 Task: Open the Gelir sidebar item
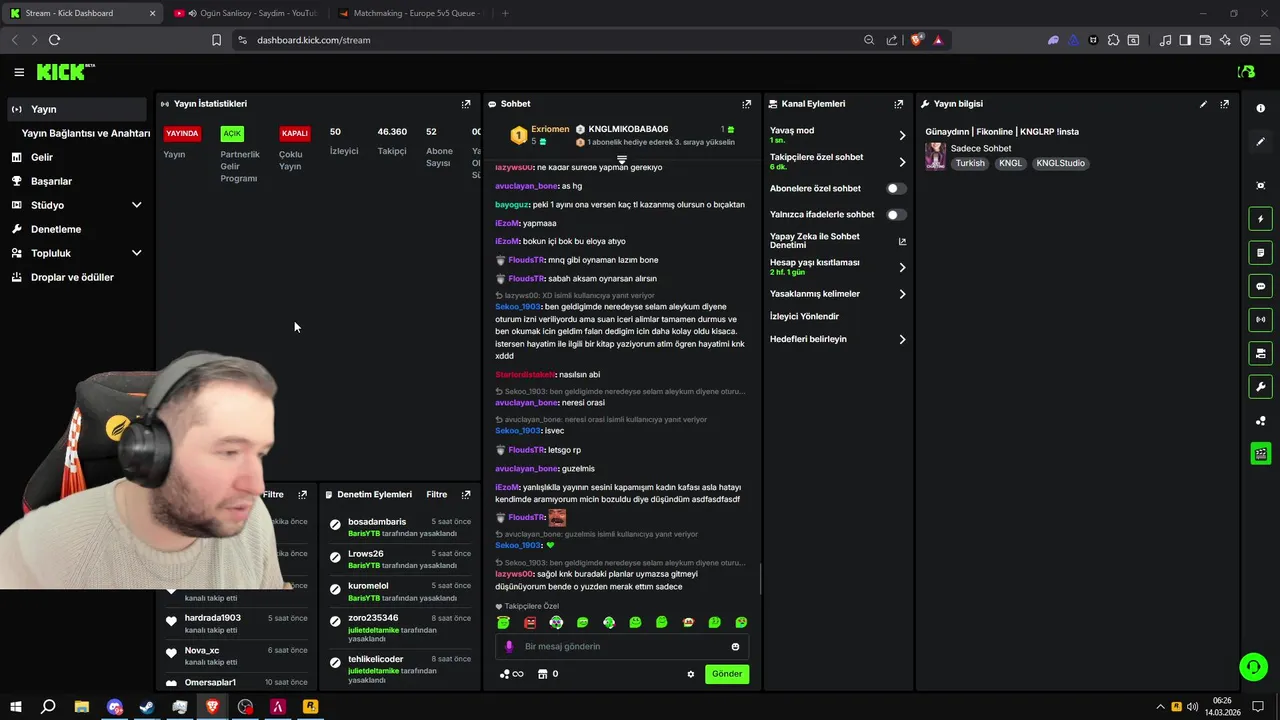point(77,157)
